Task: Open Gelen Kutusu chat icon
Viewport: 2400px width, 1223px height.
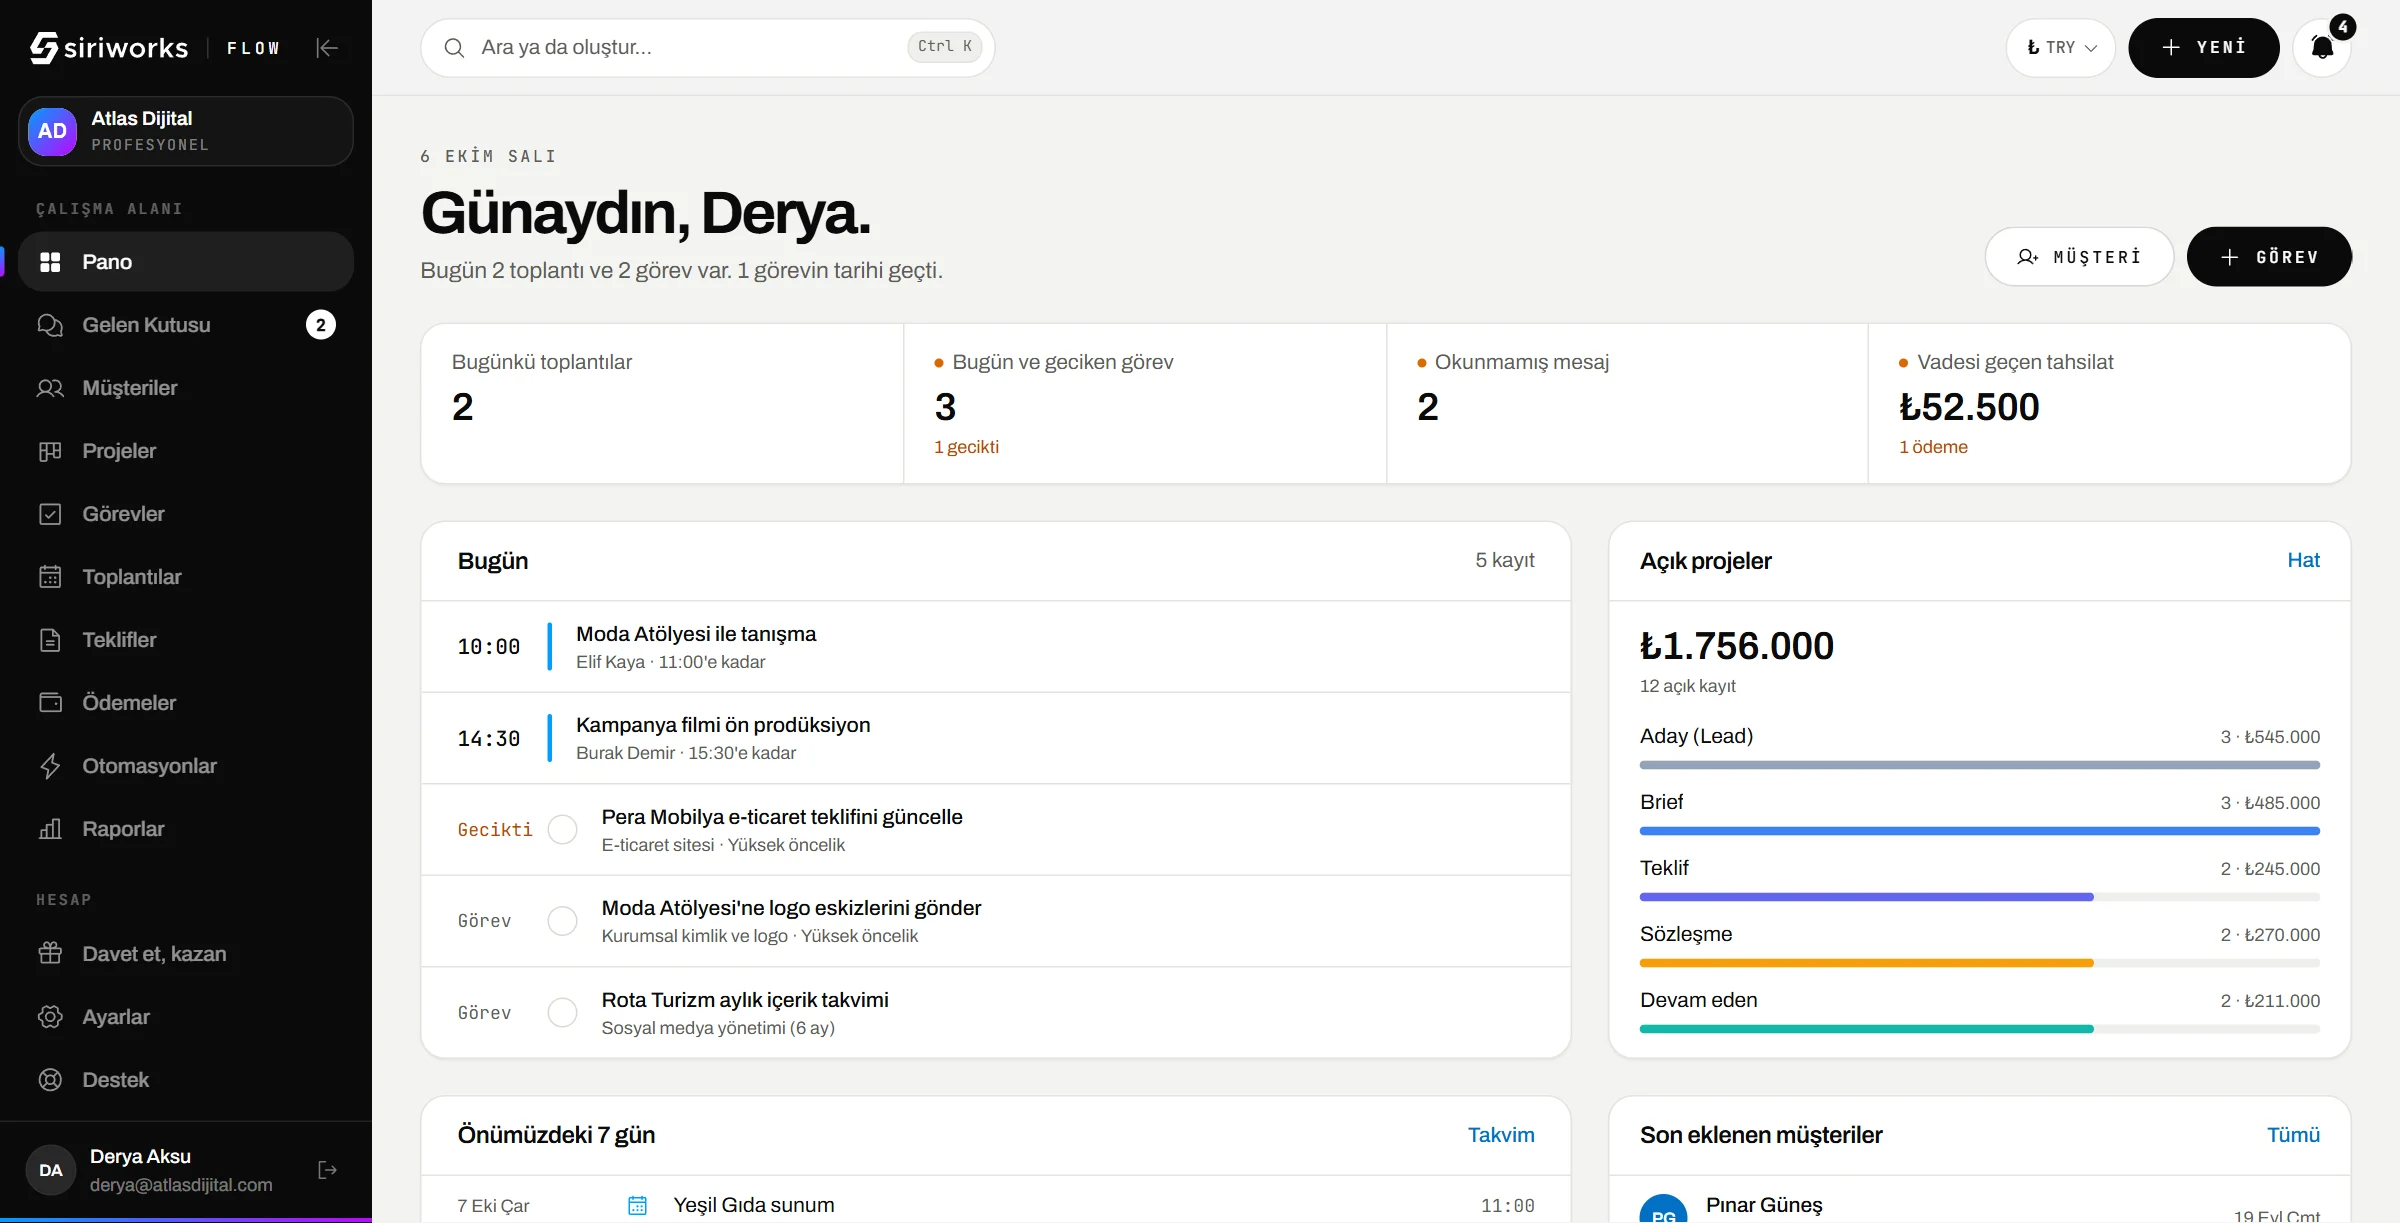Action: pyautogui.click(x=50, y=325)
